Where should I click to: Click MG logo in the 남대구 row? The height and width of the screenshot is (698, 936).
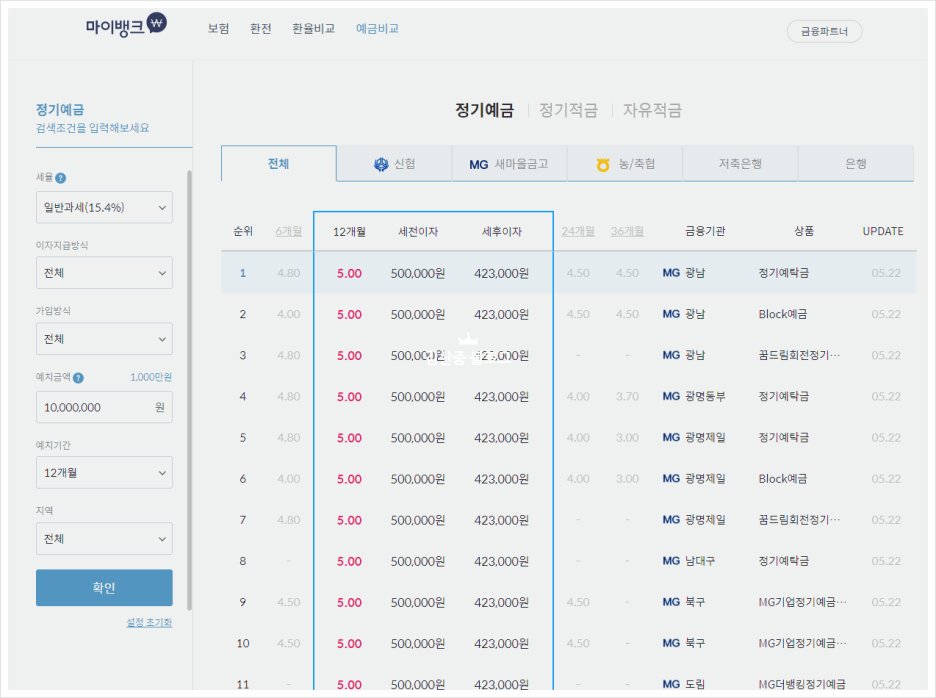(x=671, y=561)
